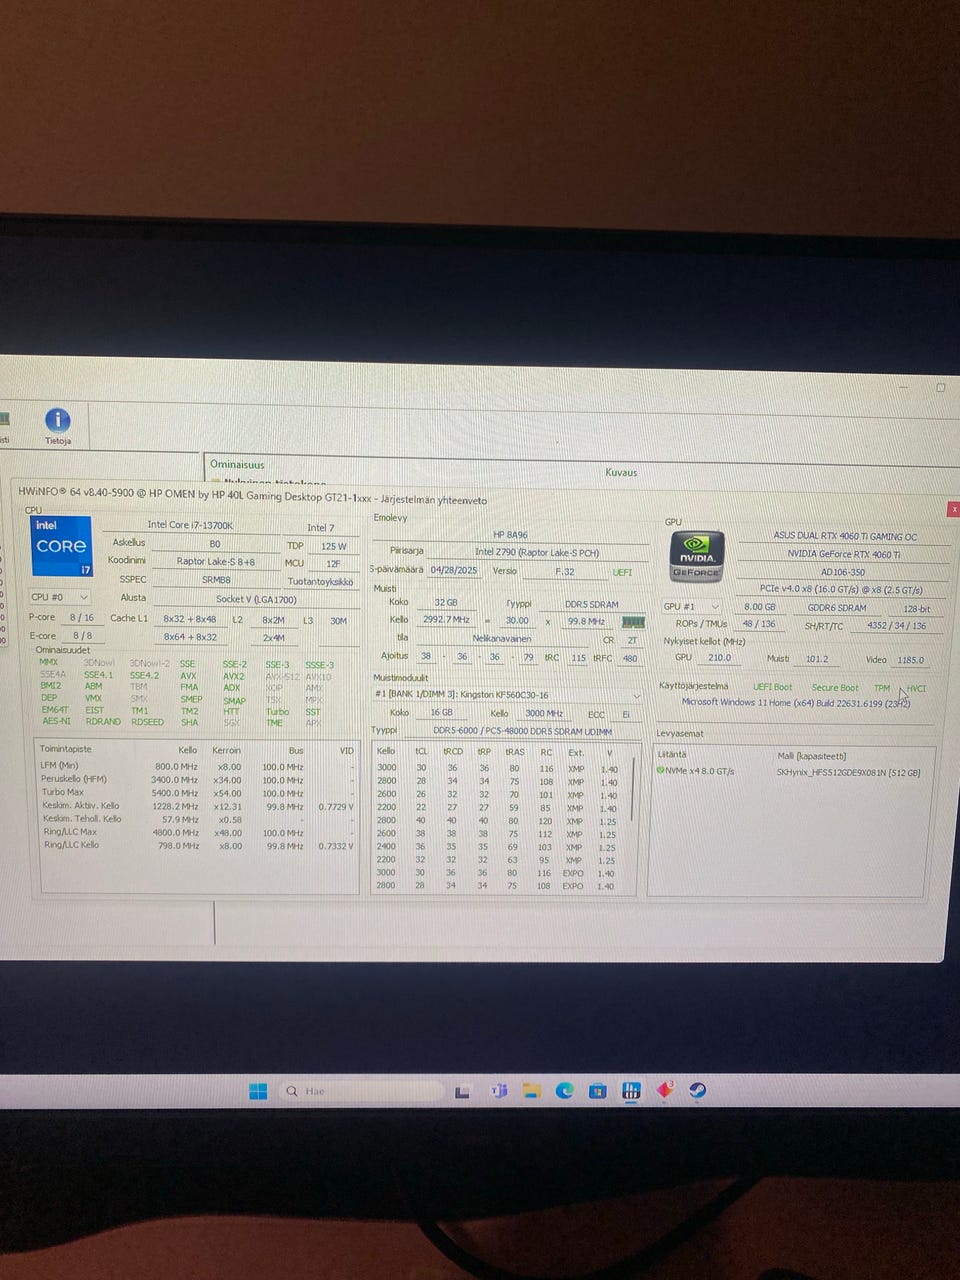Click the UEFI label beside BIOS version
Viewport: 960px width, 1280px height.
click(622, 572)
